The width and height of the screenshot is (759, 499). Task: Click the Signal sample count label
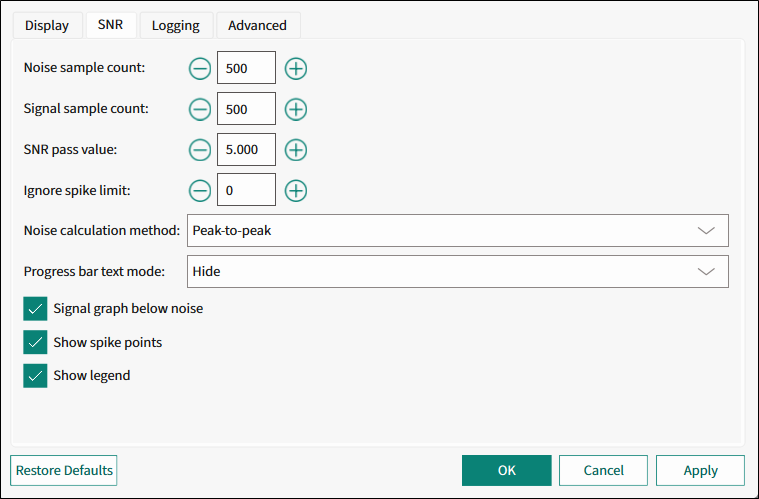click(86, 108)
